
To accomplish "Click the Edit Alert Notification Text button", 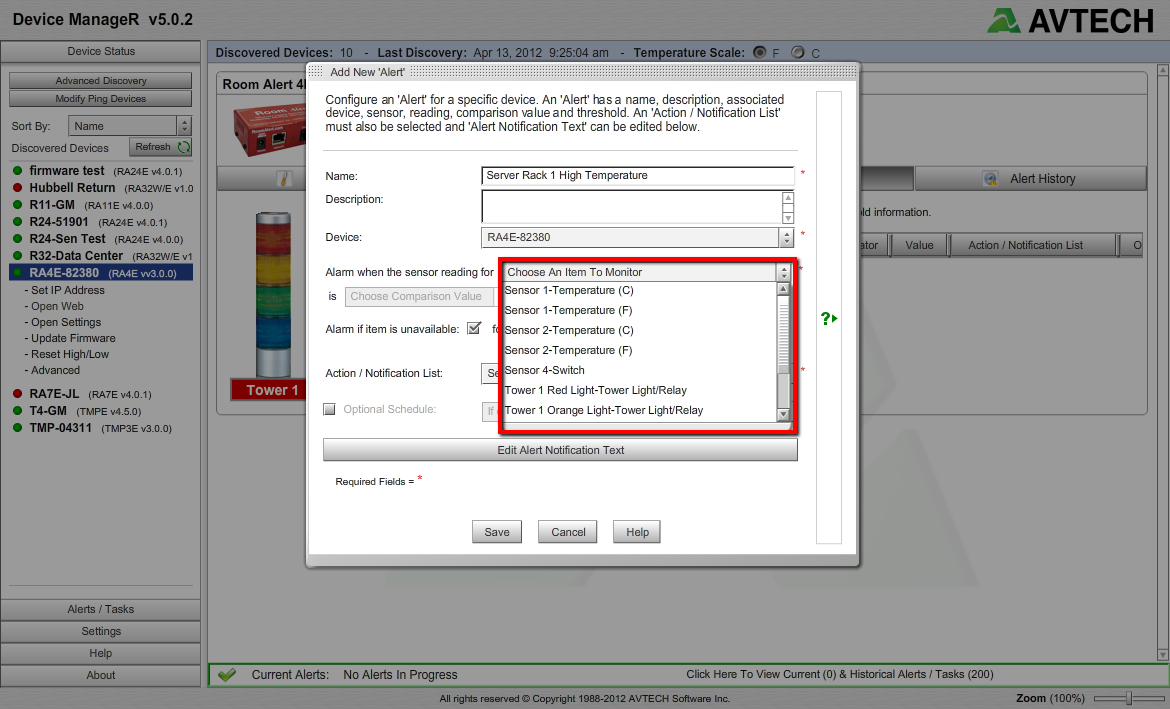I will pyautogui.click(x=560, y=449).
